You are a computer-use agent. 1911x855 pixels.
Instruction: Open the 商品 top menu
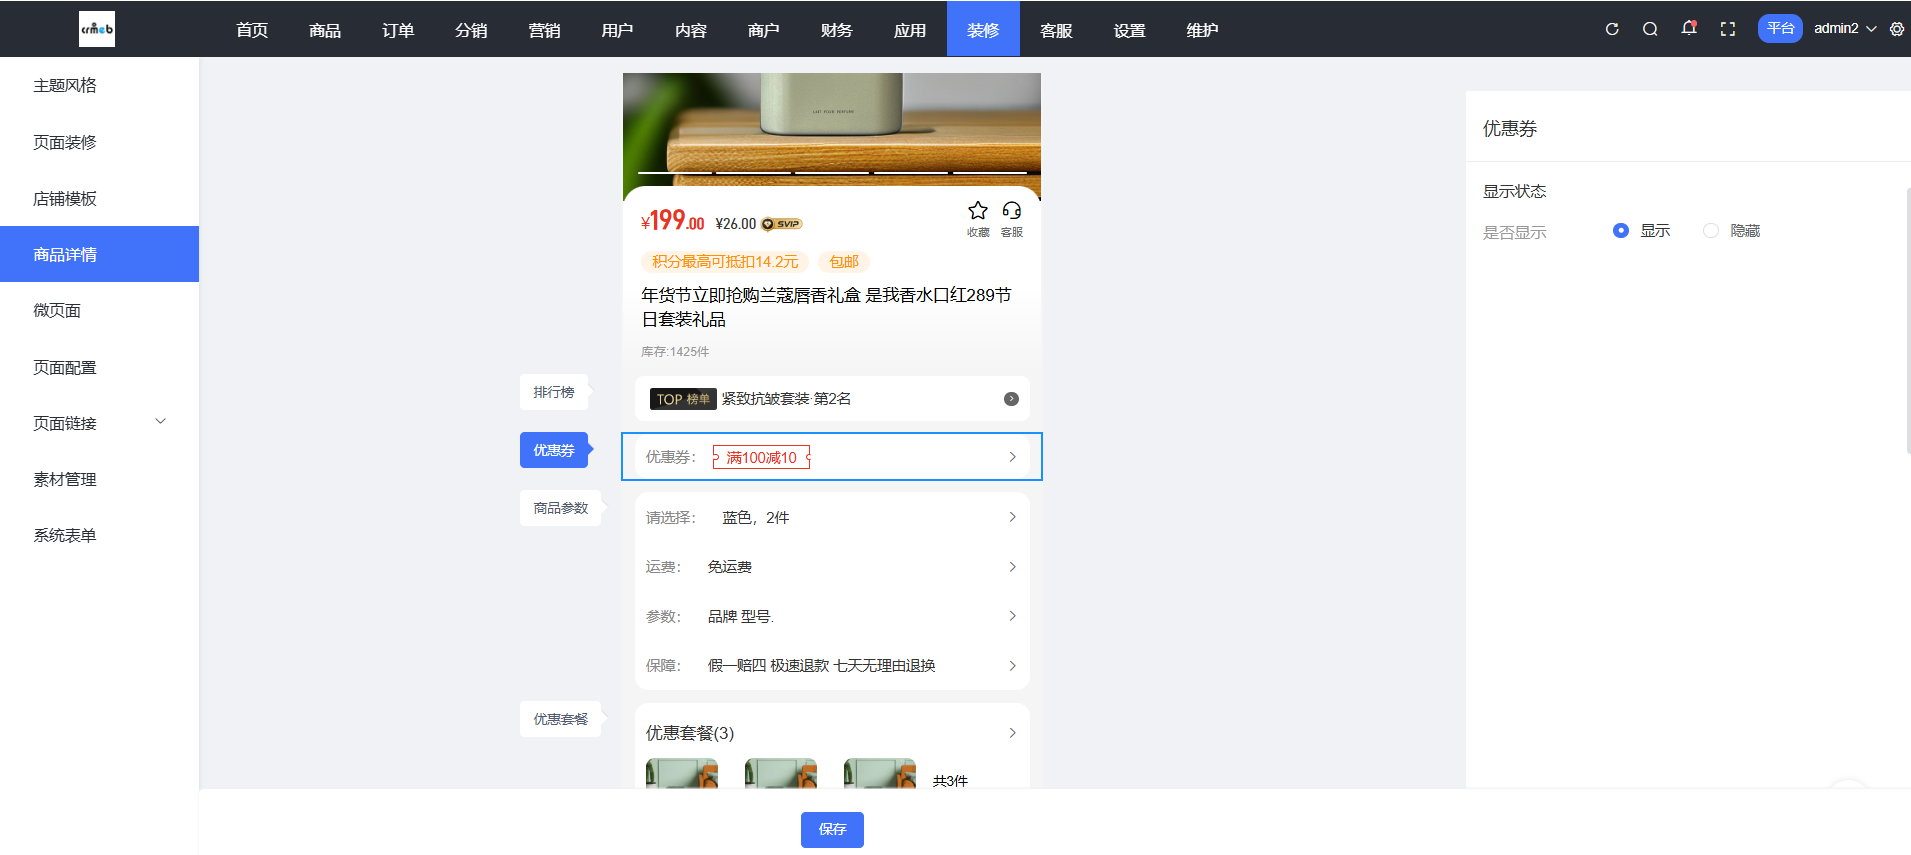tap(325, 30)
